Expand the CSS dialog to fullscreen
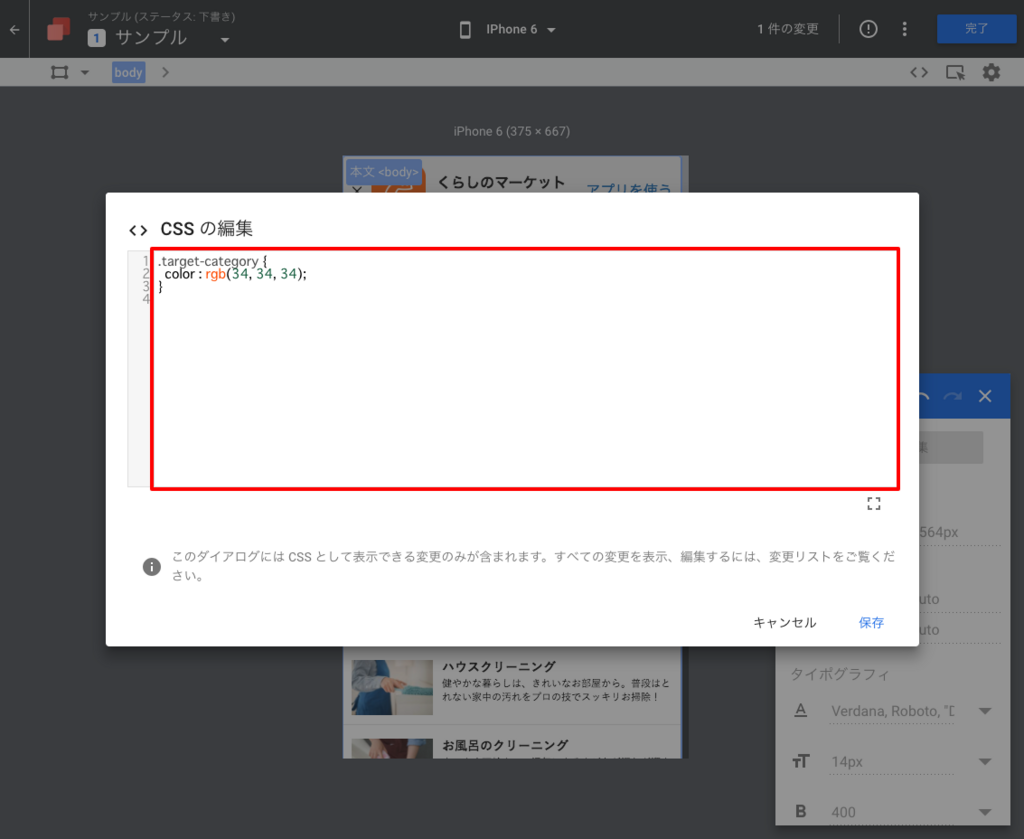 (873, 503)
